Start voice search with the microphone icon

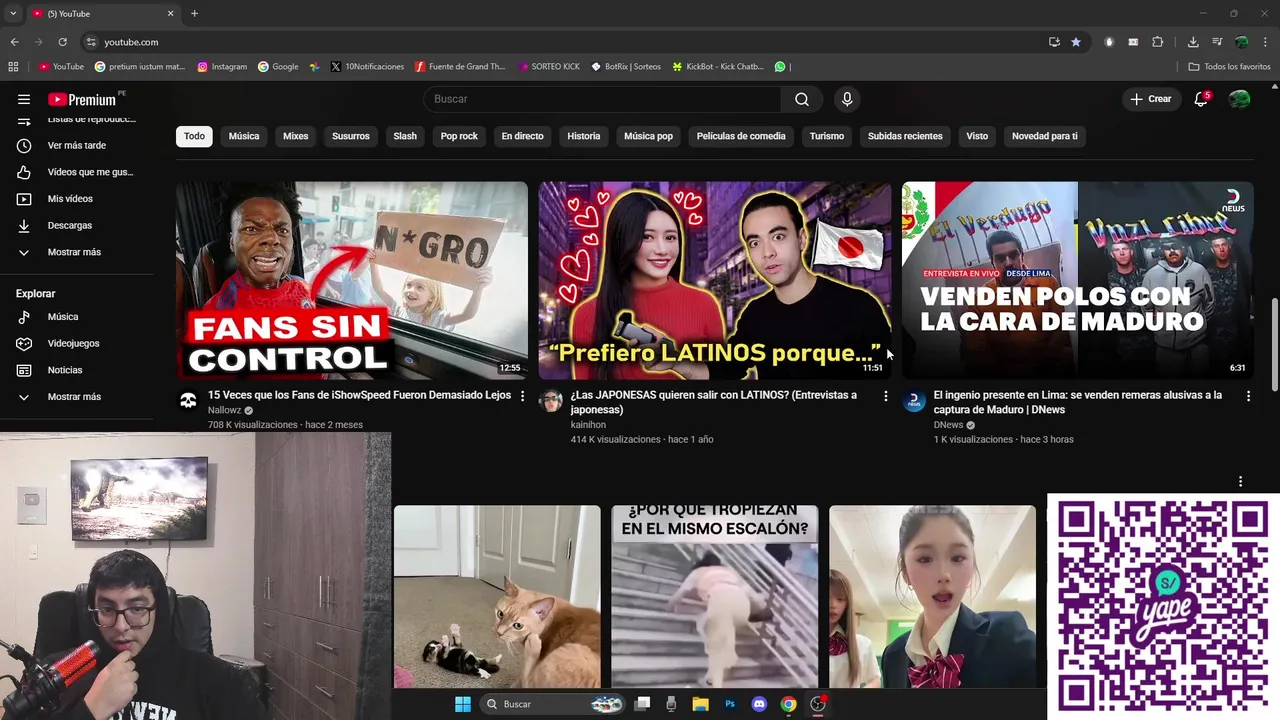click(847, 99)
